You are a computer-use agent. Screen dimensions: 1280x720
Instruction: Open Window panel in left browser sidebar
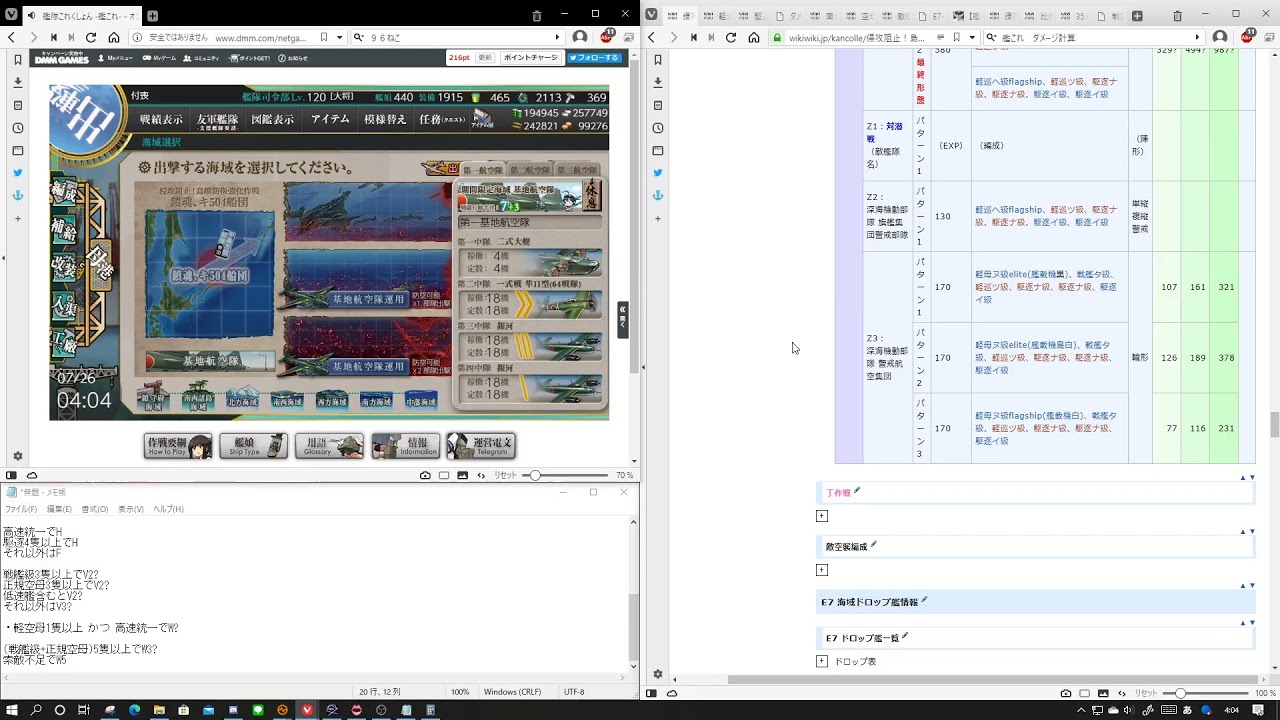click(18, 150)
